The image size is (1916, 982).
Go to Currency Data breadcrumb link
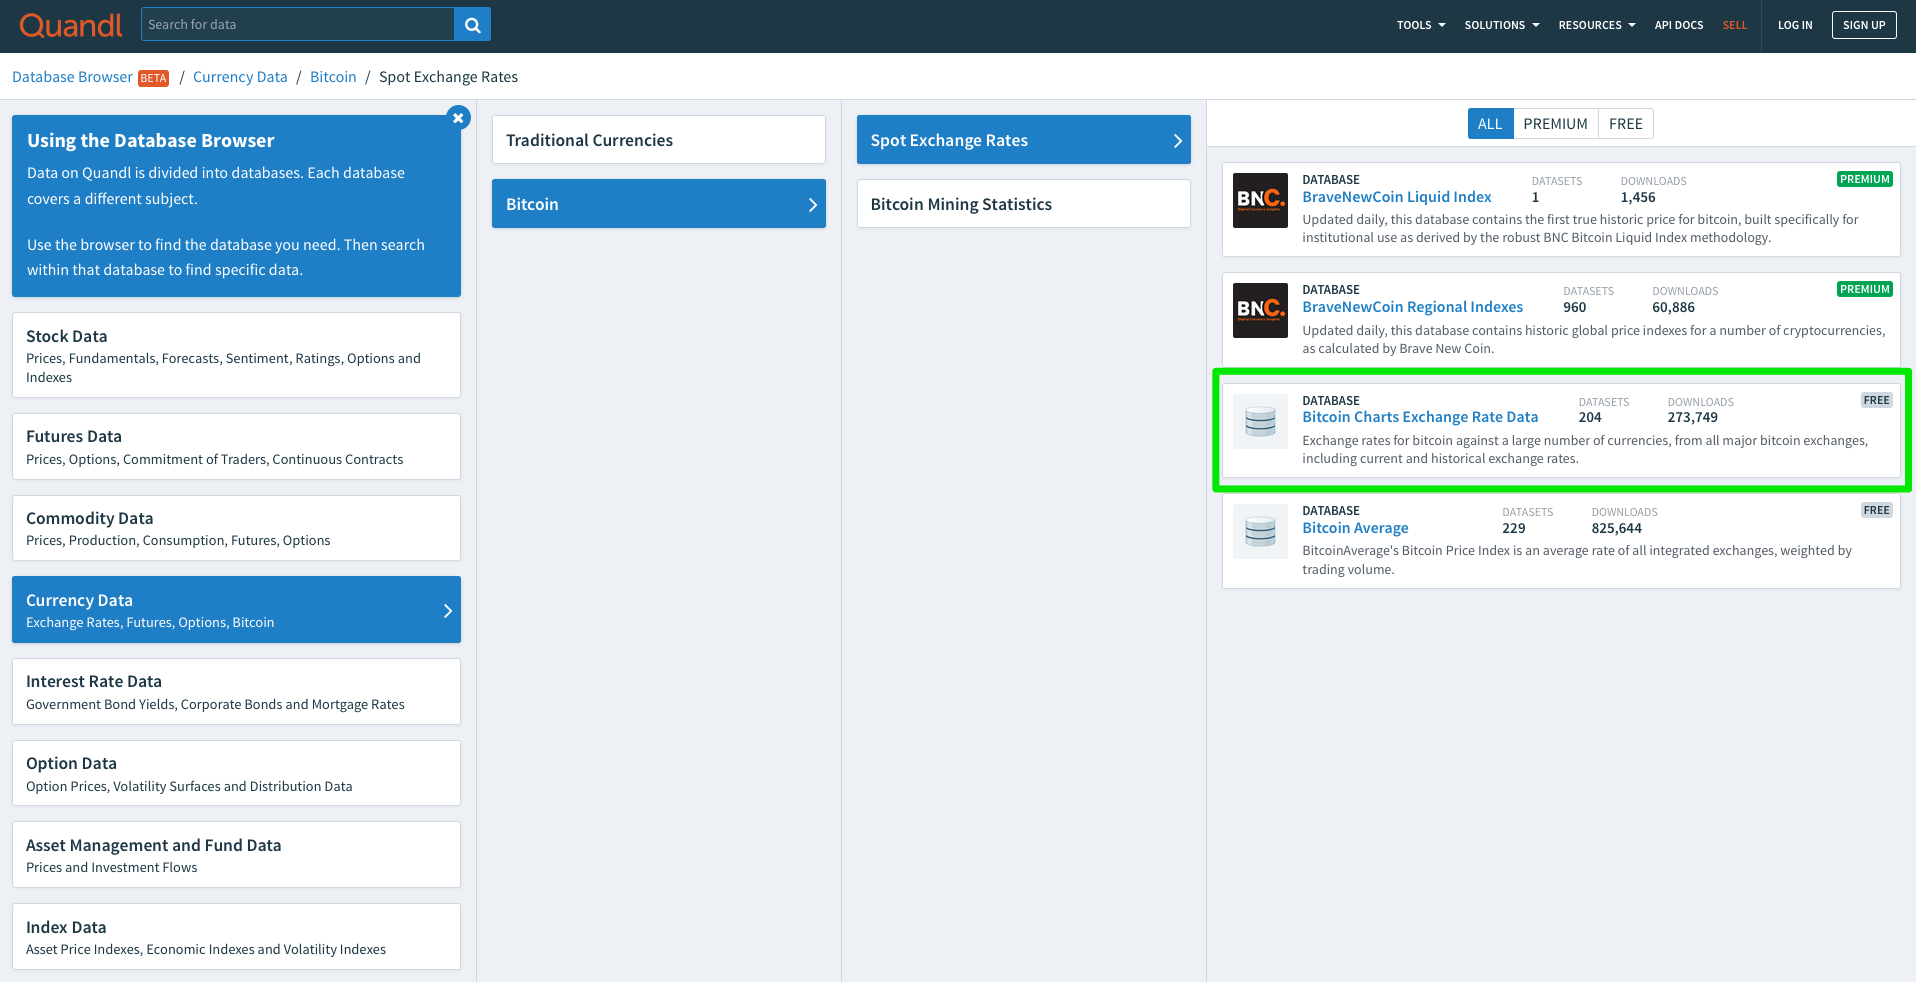pos(240,77)
